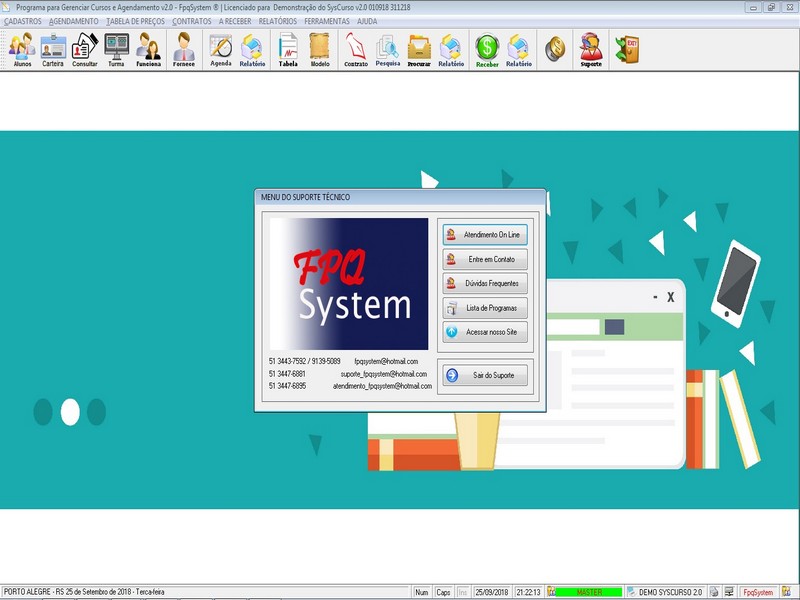Click the printer icon in status bar
This screenshot has width=800, height=600.
coord(714,592)
